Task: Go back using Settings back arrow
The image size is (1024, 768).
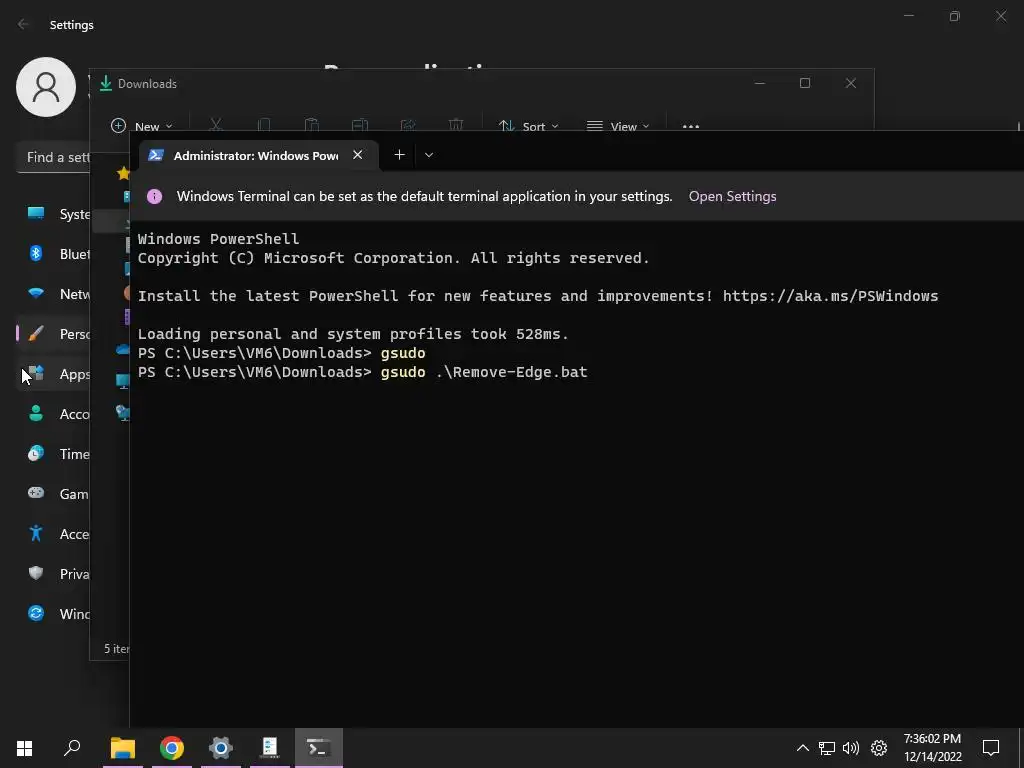Action: click(x=23, y=24)
